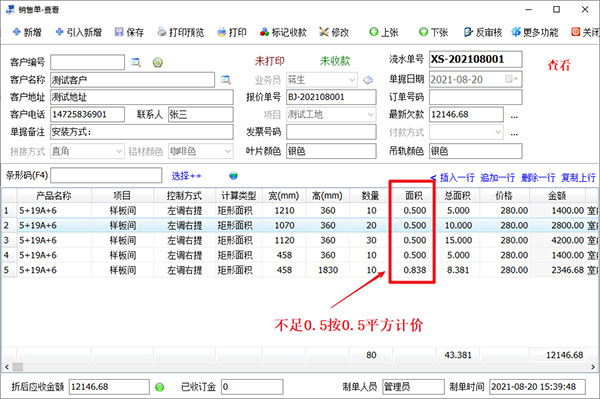This screenshot has width=600, height=399.
Task: Click the search icon beside 客户编号
Action: coord(136,62)
